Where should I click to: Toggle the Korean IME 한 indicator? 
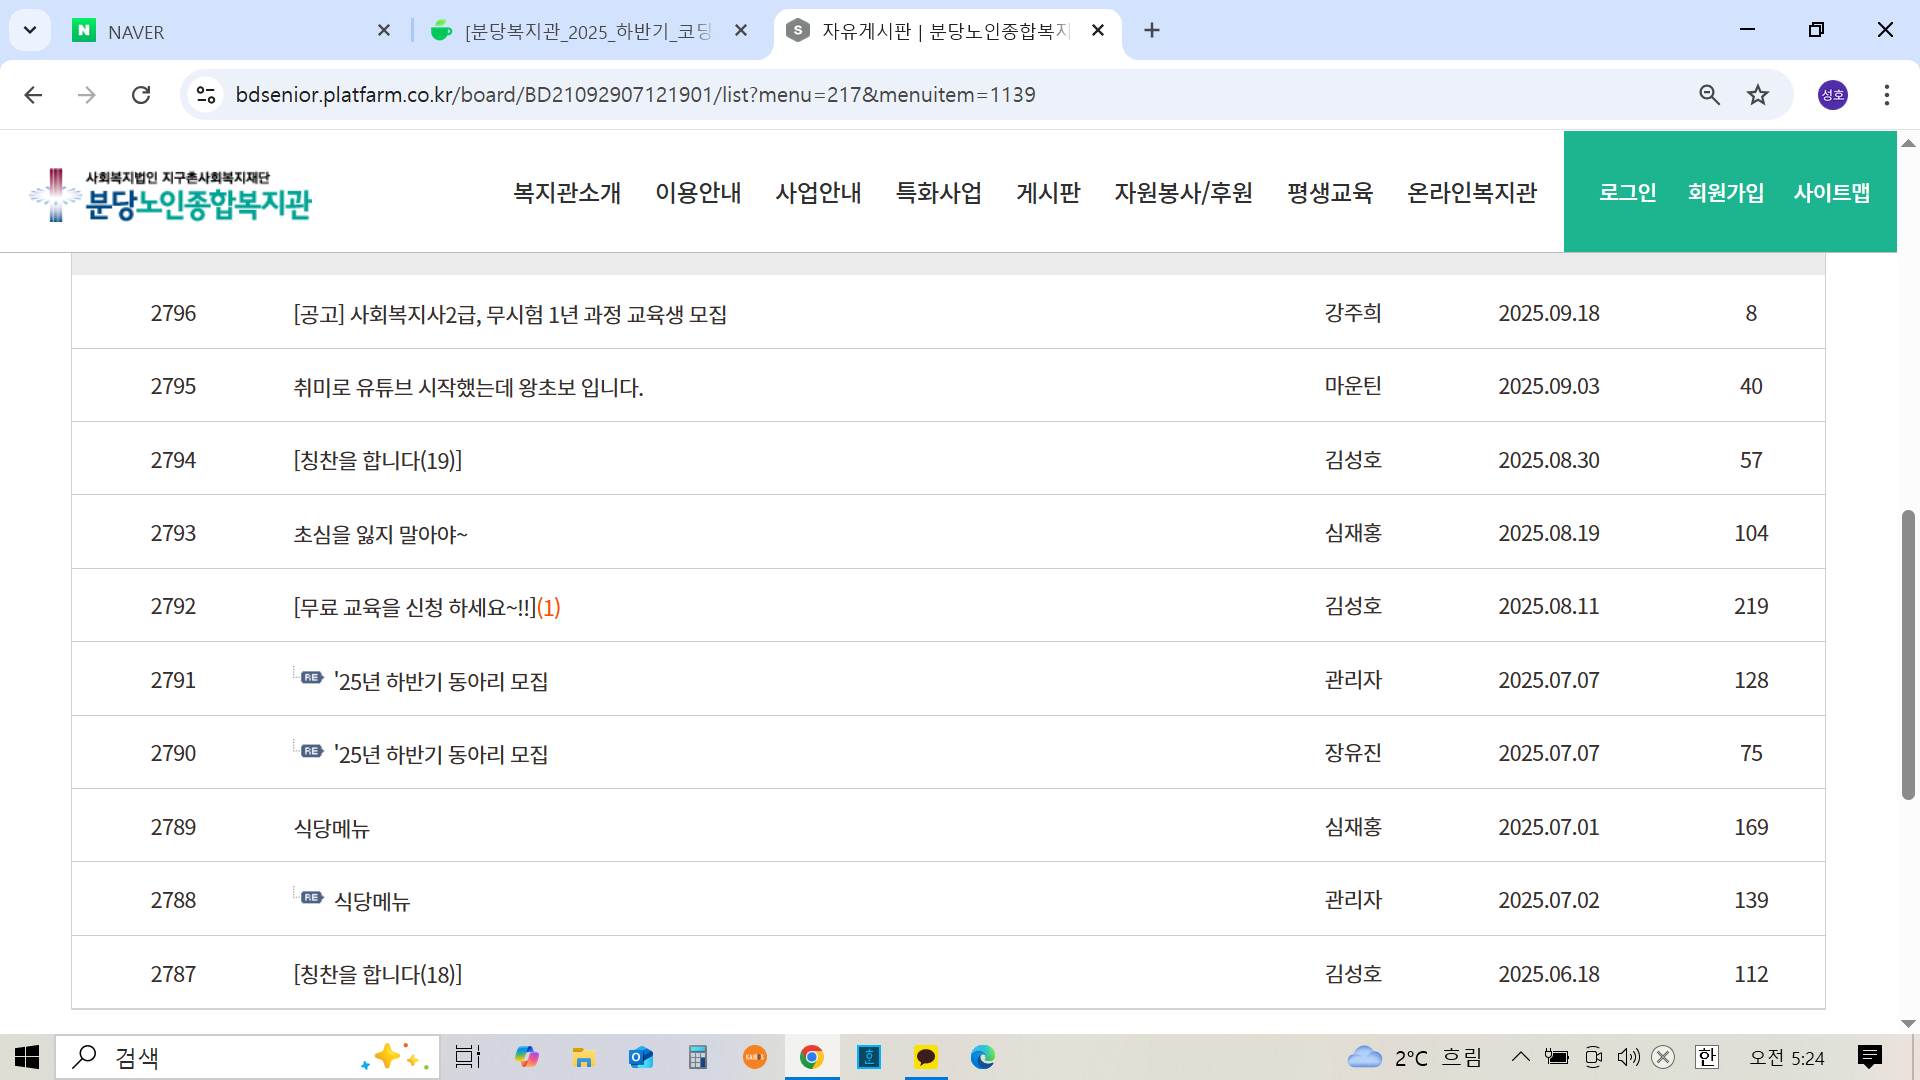[x=1706, y=1057]
